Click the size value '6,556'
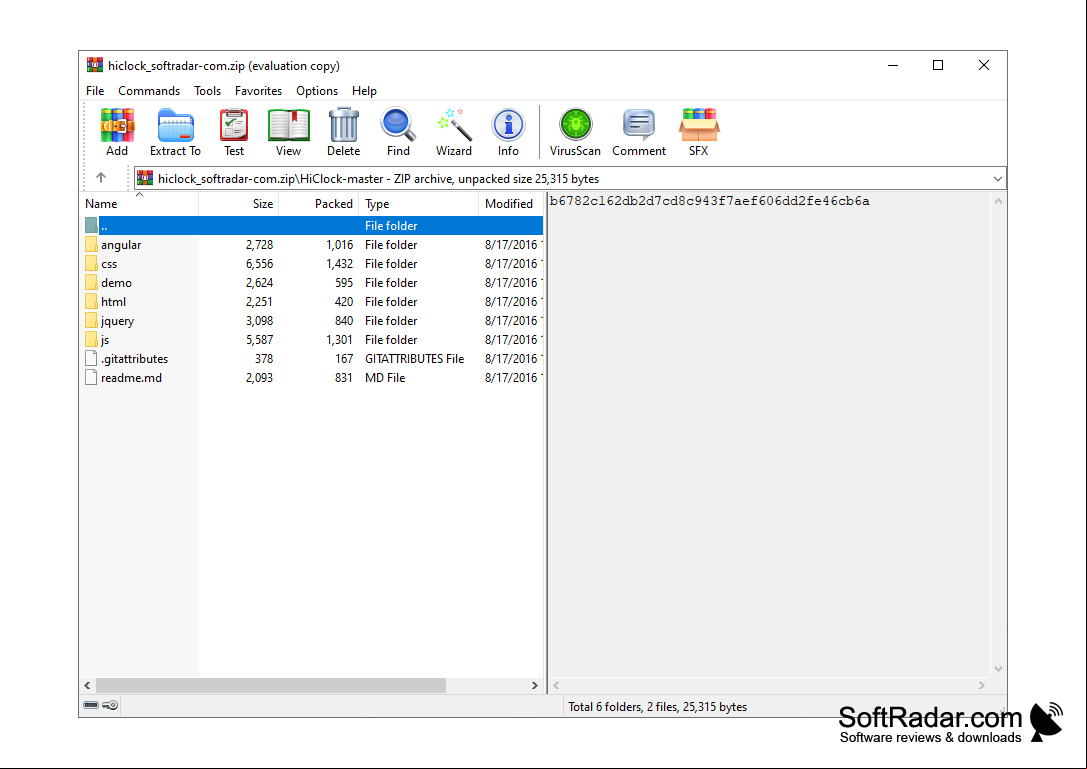This screenshot has height=769, width=1087. pyautogui.click(x=259, y=264)
